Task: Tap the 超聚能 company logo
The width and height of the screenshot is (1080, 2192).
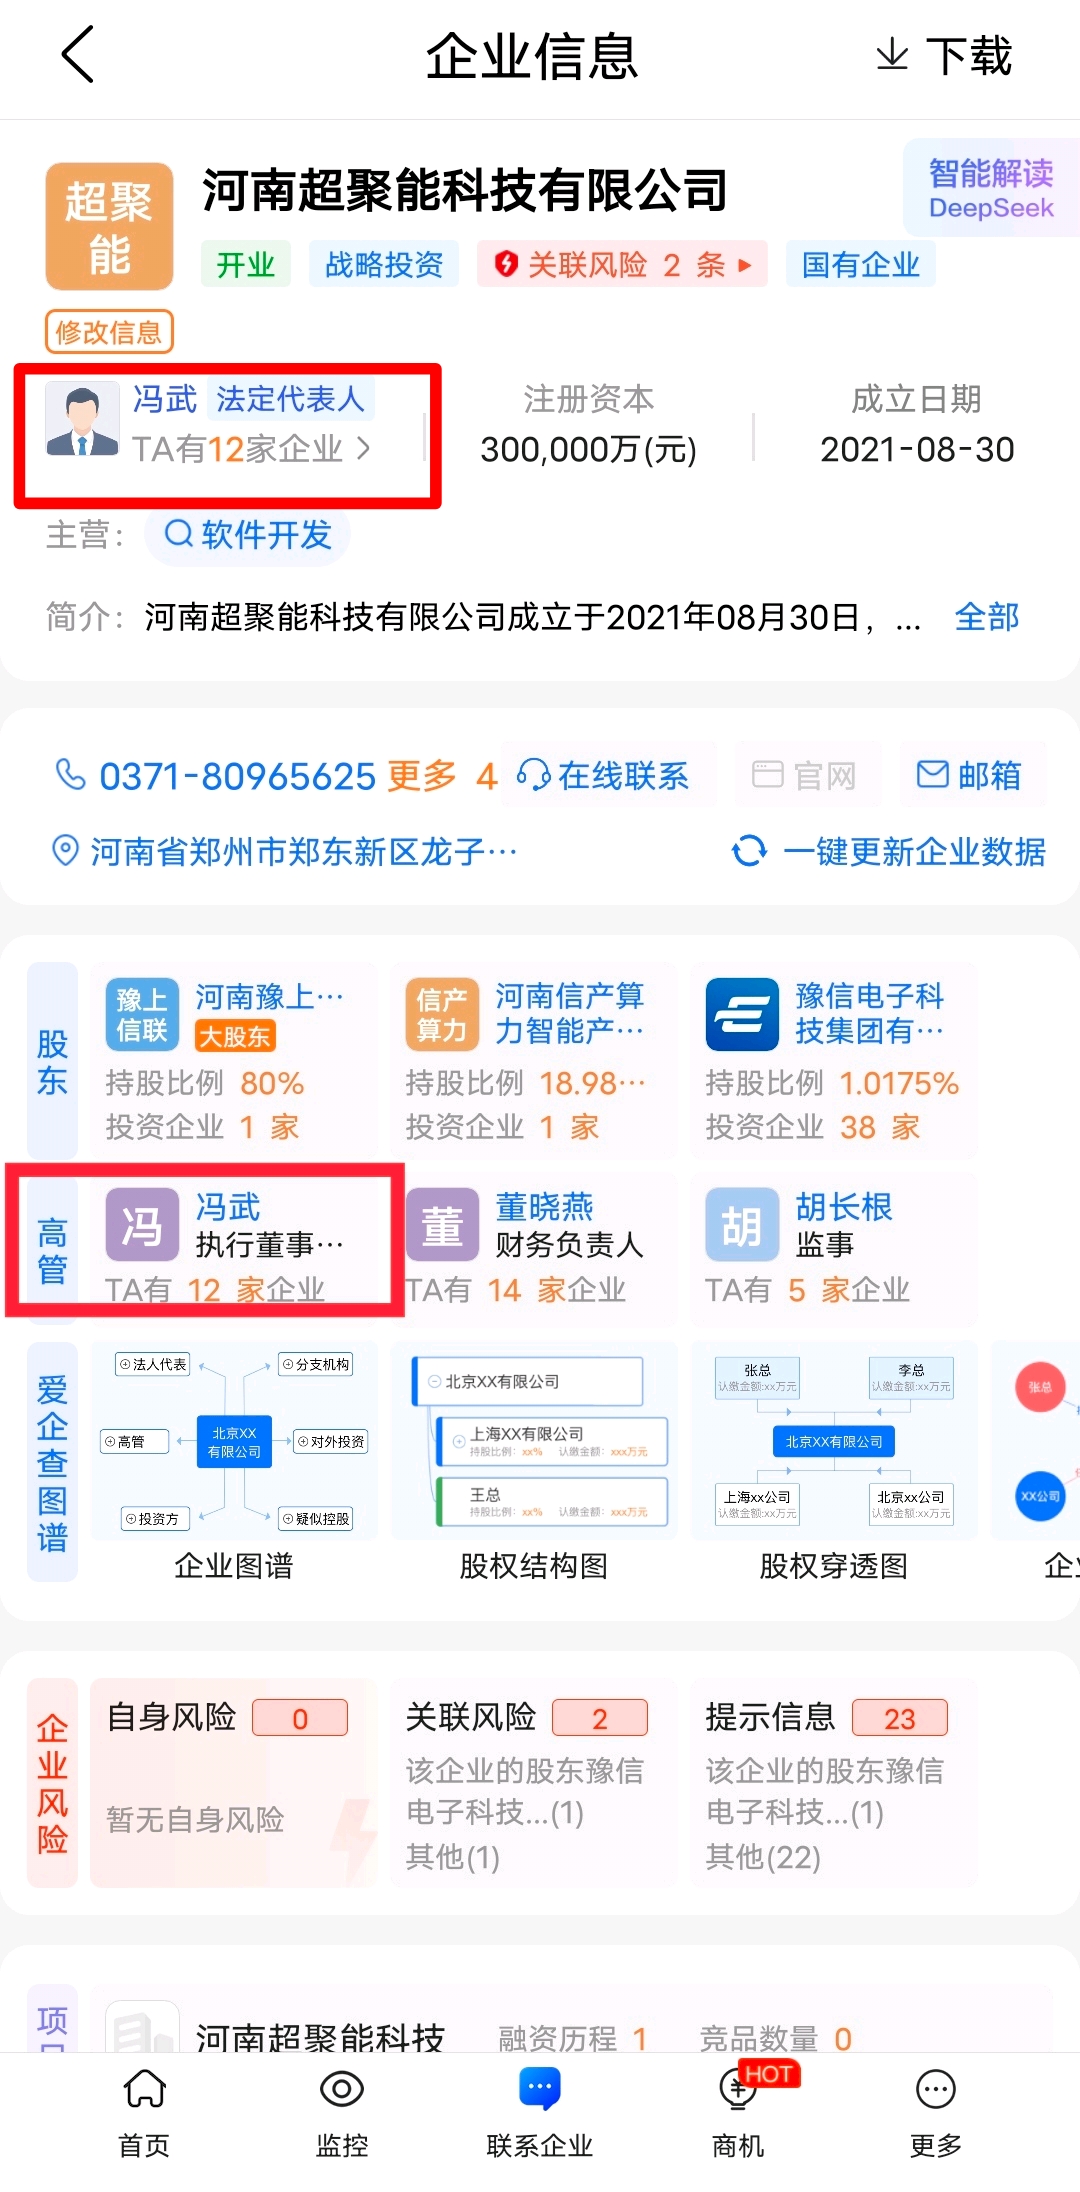Action: [109, 227]
